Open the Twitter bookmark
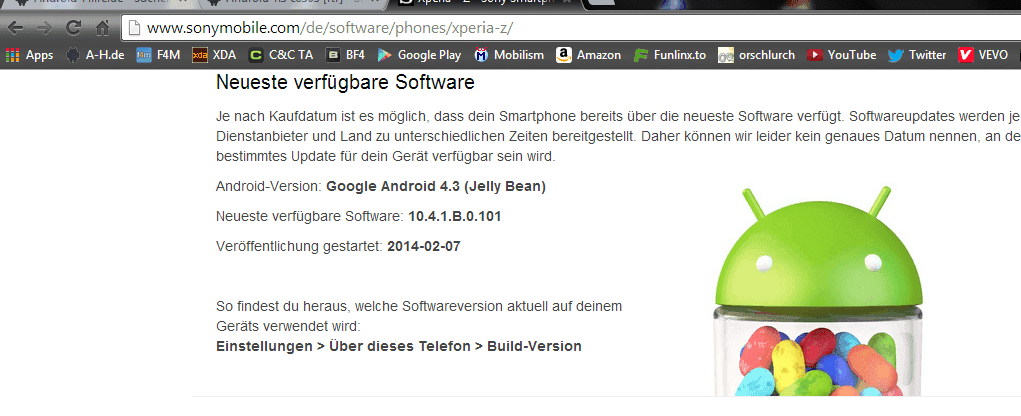1021x416 pixels. tap(917, 55)
